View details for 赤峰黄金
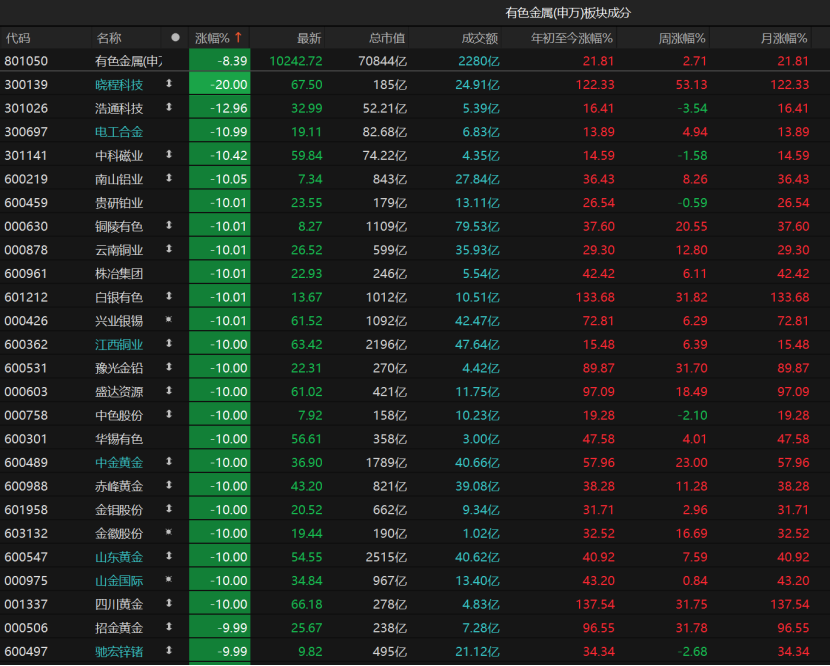Screen dimensions: 830x666 point(120,486)
